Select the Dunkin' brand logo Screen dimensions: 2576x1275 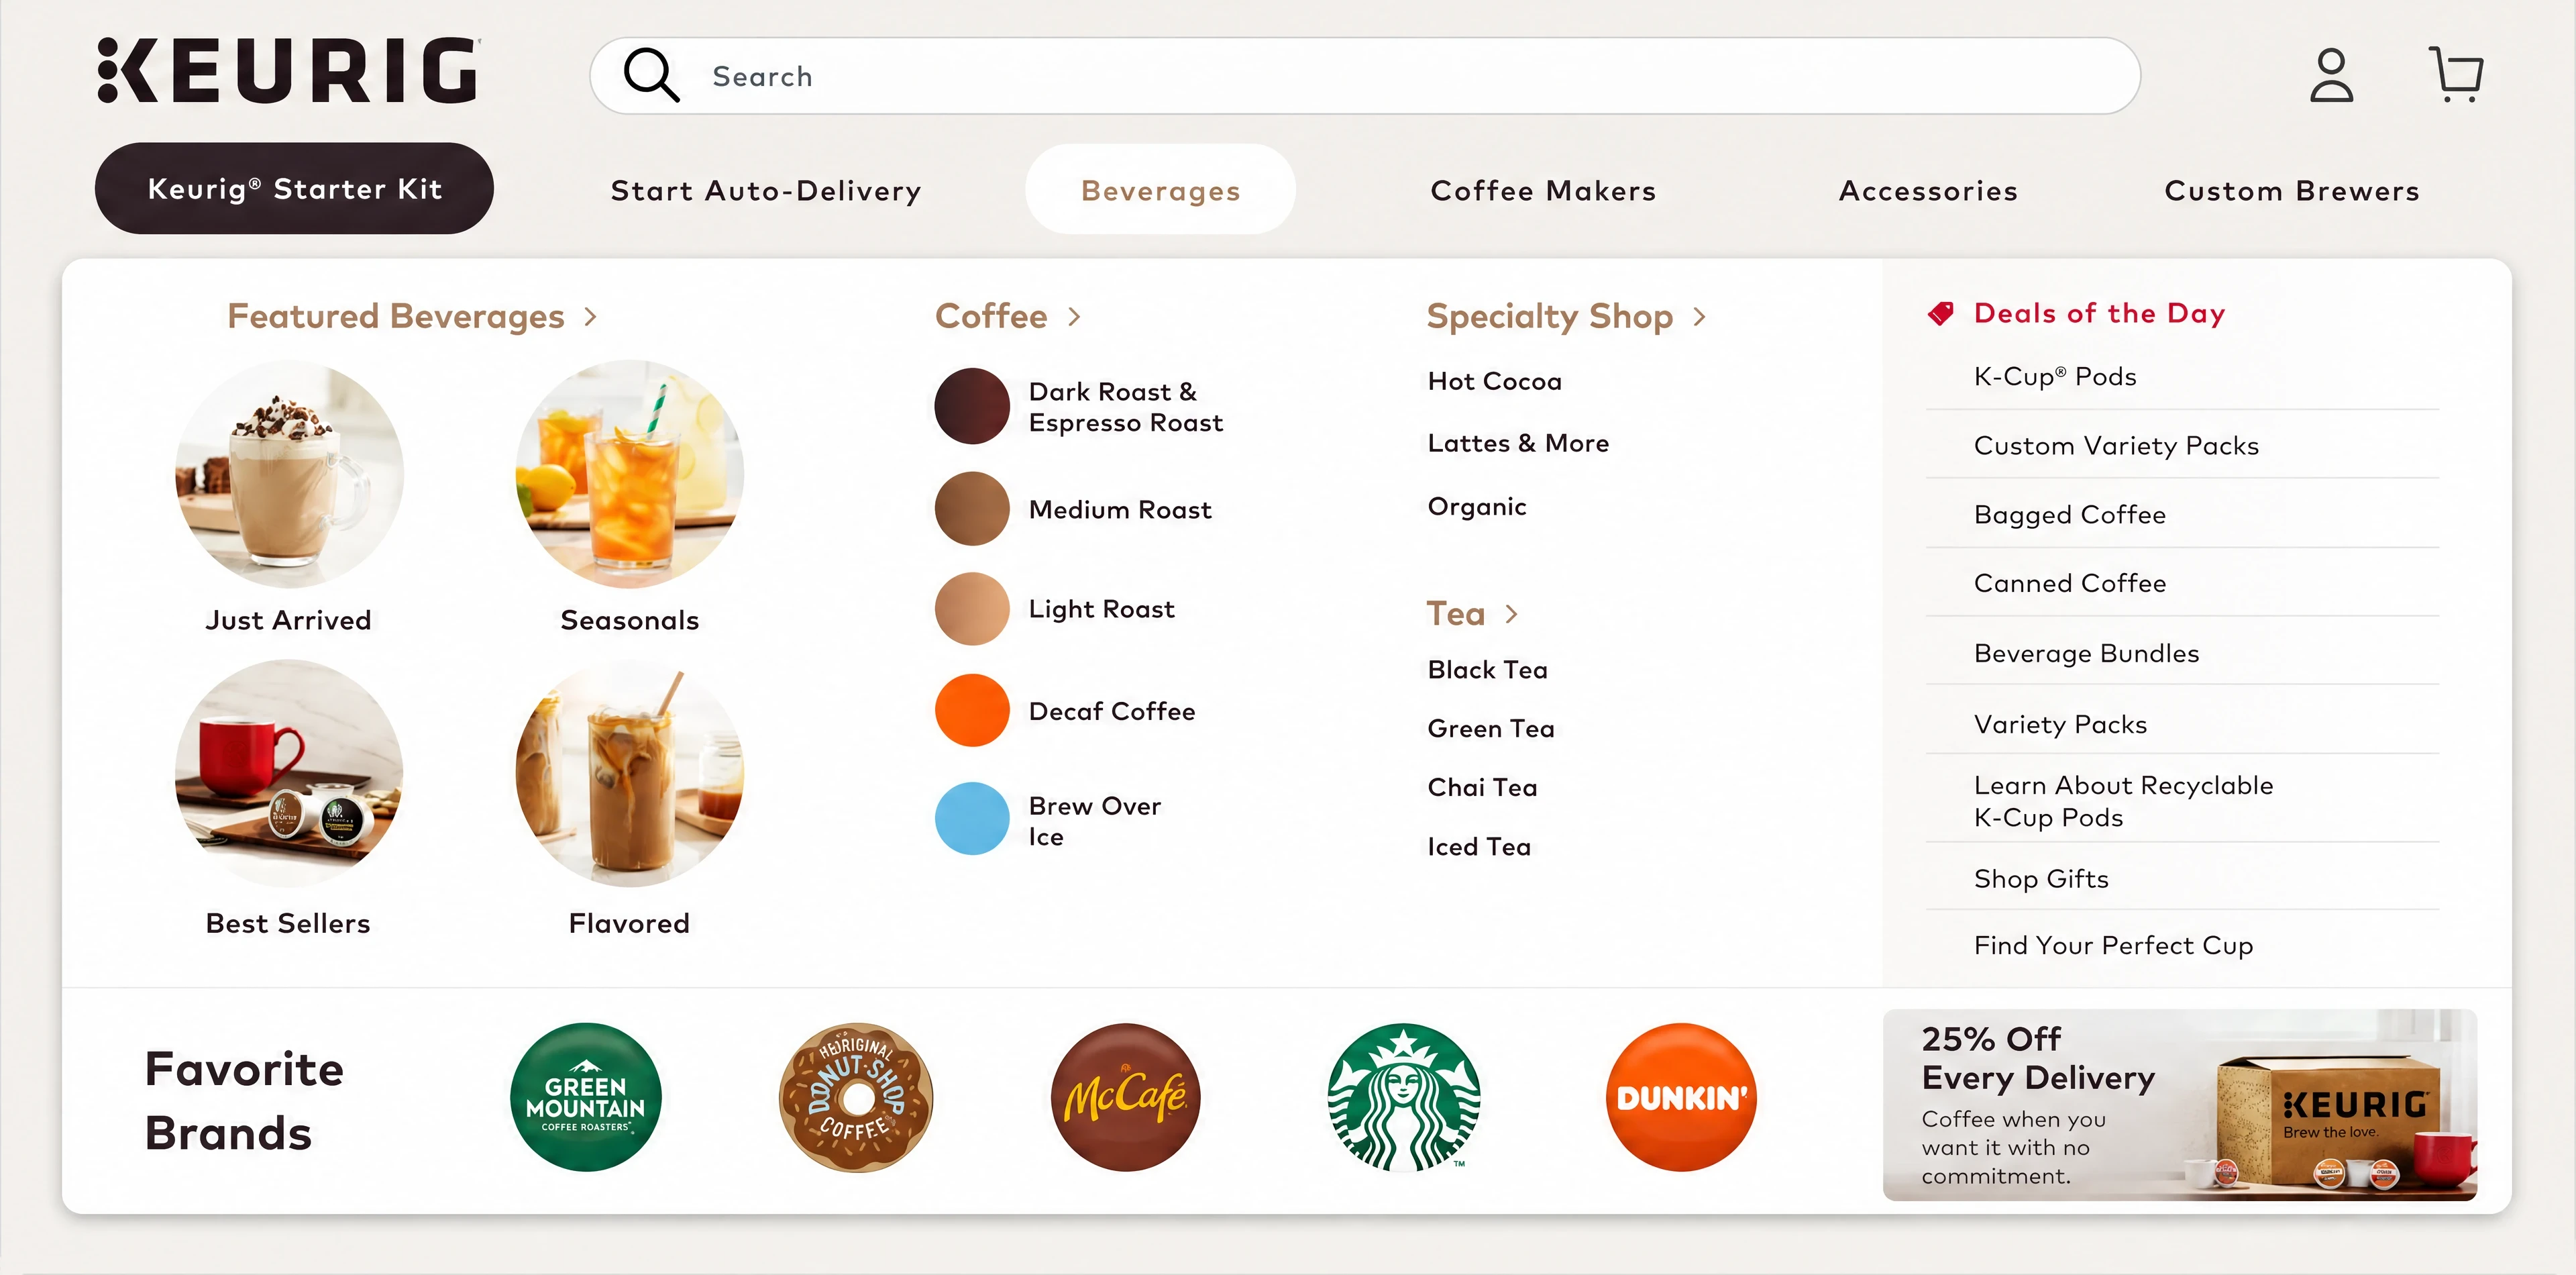click(1681, 1097)
